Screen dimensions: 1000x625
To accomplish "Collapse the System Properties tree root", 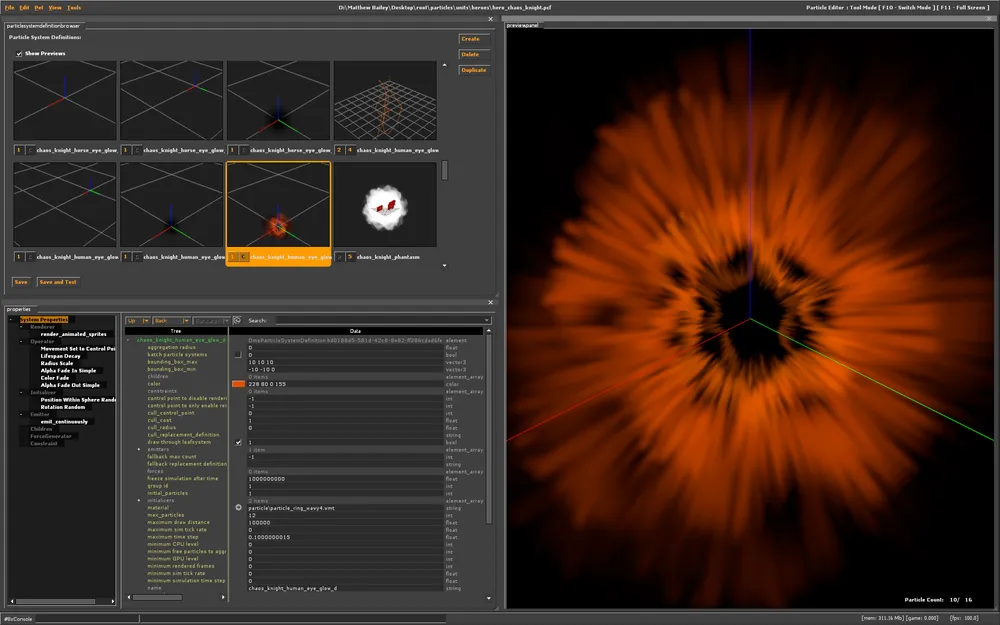I will pyautogui.click(x=11, y=320).
